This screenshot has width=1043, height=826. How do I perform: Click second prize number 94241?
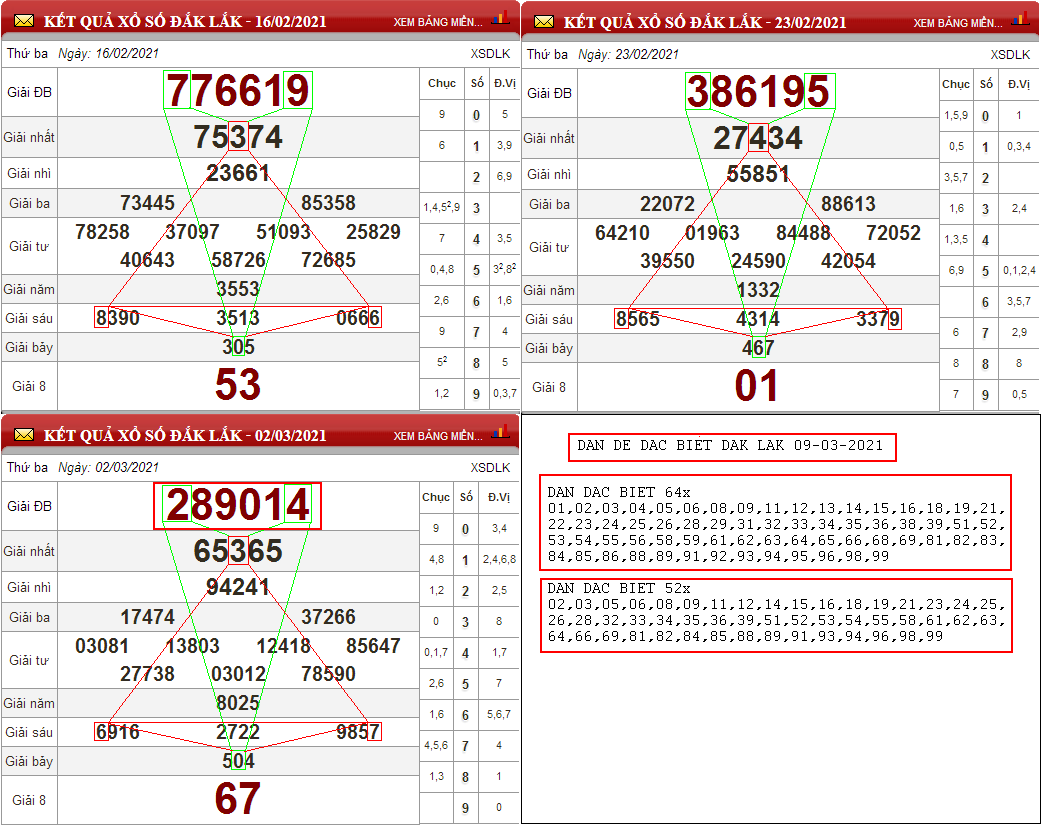(x=238, y=587)
